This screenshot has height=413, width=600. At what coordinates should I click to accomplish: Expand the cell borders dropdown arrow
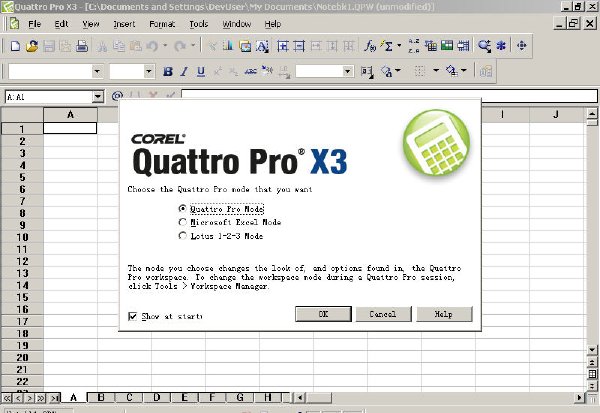(x=435, y=70)
